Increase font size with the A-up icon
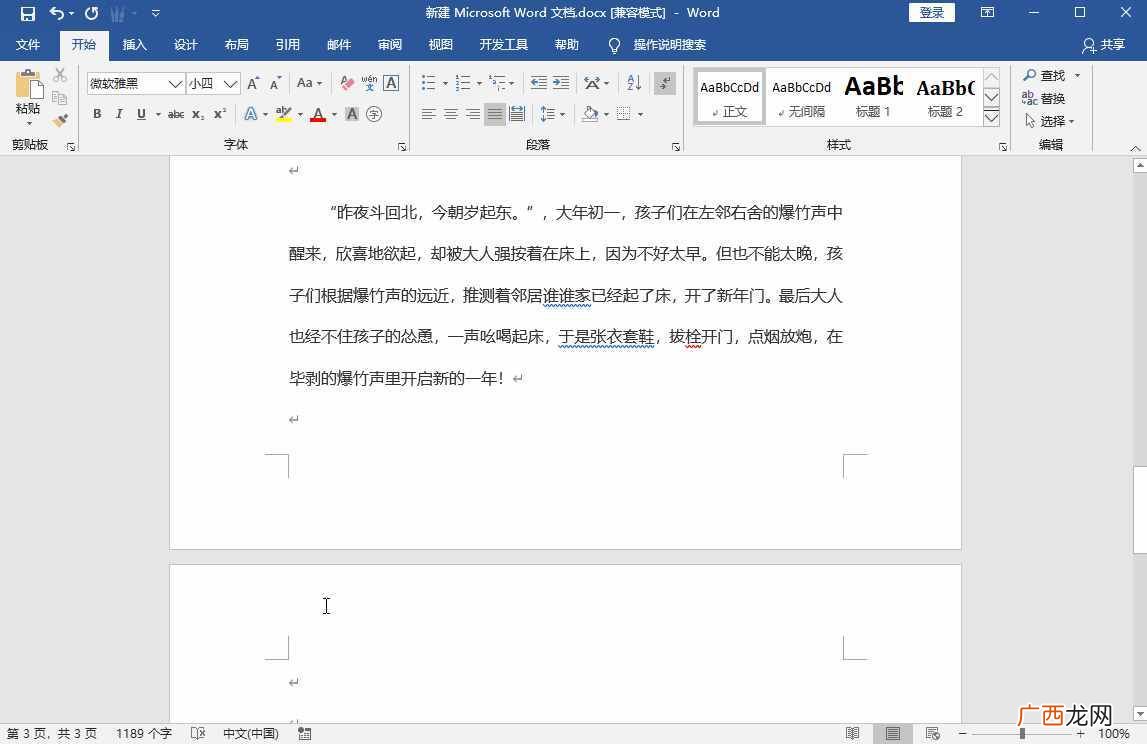1147x744 pixels. tap(253, 83)
